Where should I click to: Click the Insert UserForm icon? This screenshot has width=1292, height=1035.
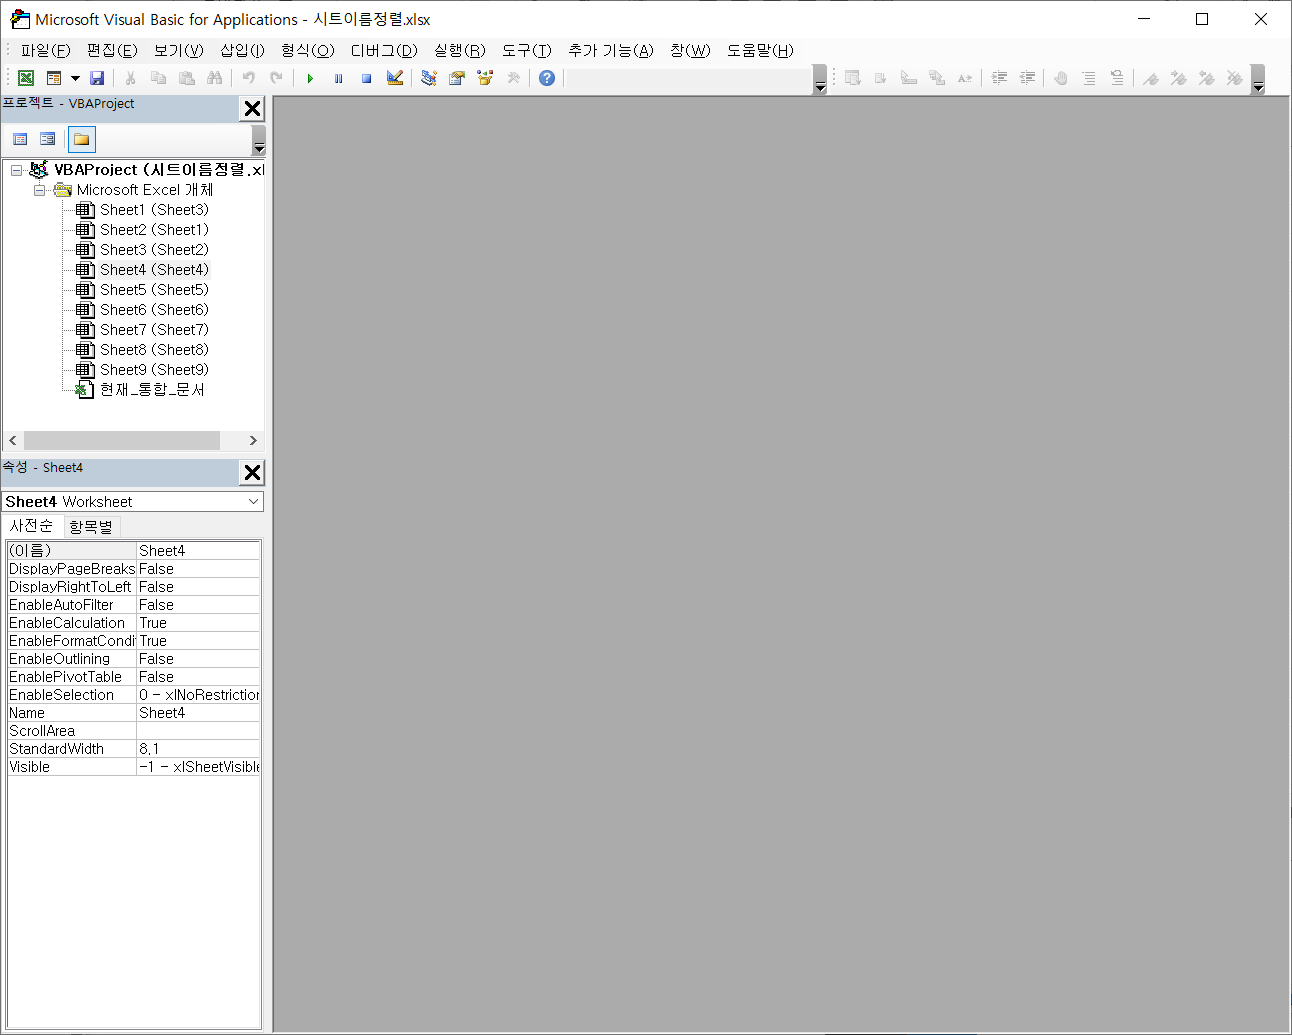point(54,78)
